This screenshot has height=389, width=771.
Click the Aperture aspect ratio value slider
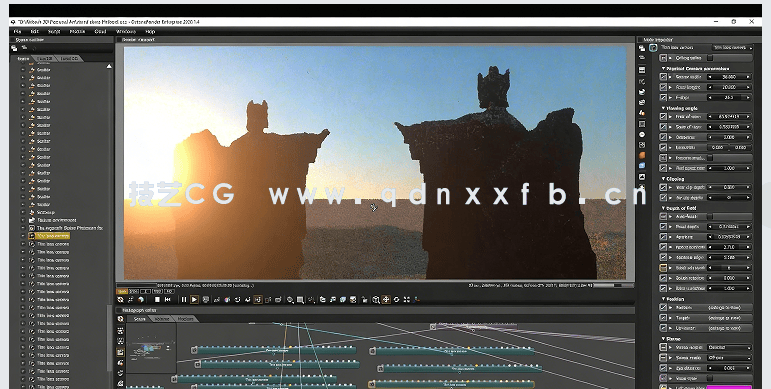click(x=730, y=247)
